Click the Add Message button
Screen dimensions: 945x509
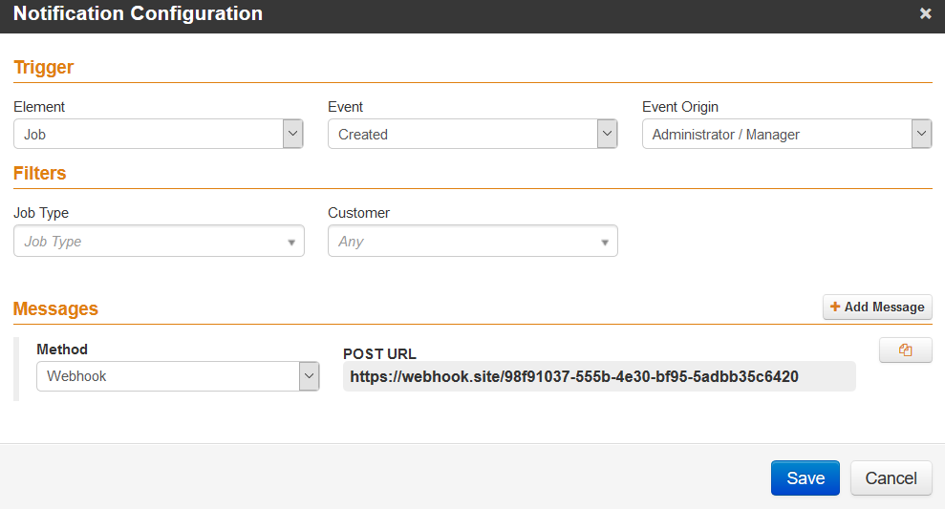tap(878, 307)
